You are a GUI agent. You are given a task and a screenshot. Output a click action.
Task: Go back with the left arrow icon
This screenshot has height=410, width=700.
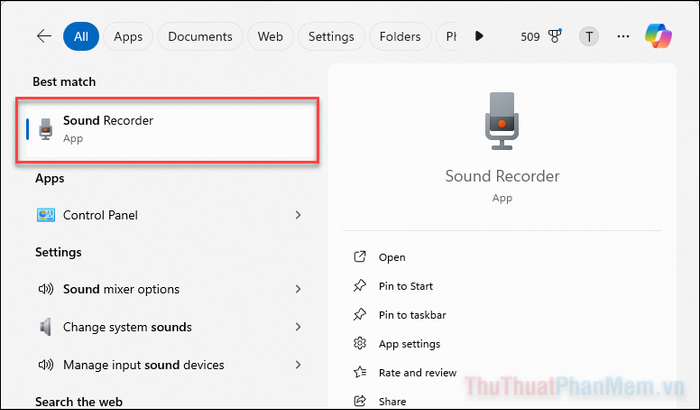[x=44, y=36]
